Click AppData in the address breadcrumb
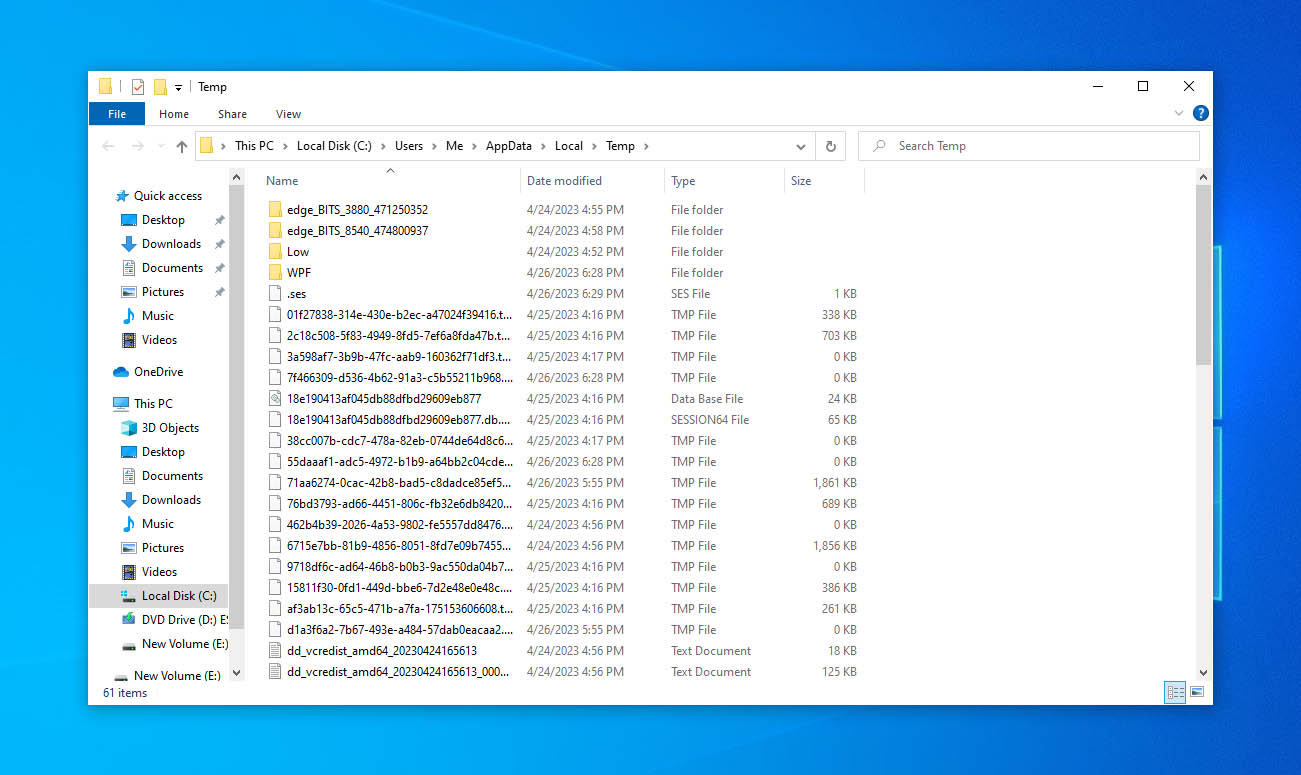This screenshot has width=1301, height=775. 509,146
